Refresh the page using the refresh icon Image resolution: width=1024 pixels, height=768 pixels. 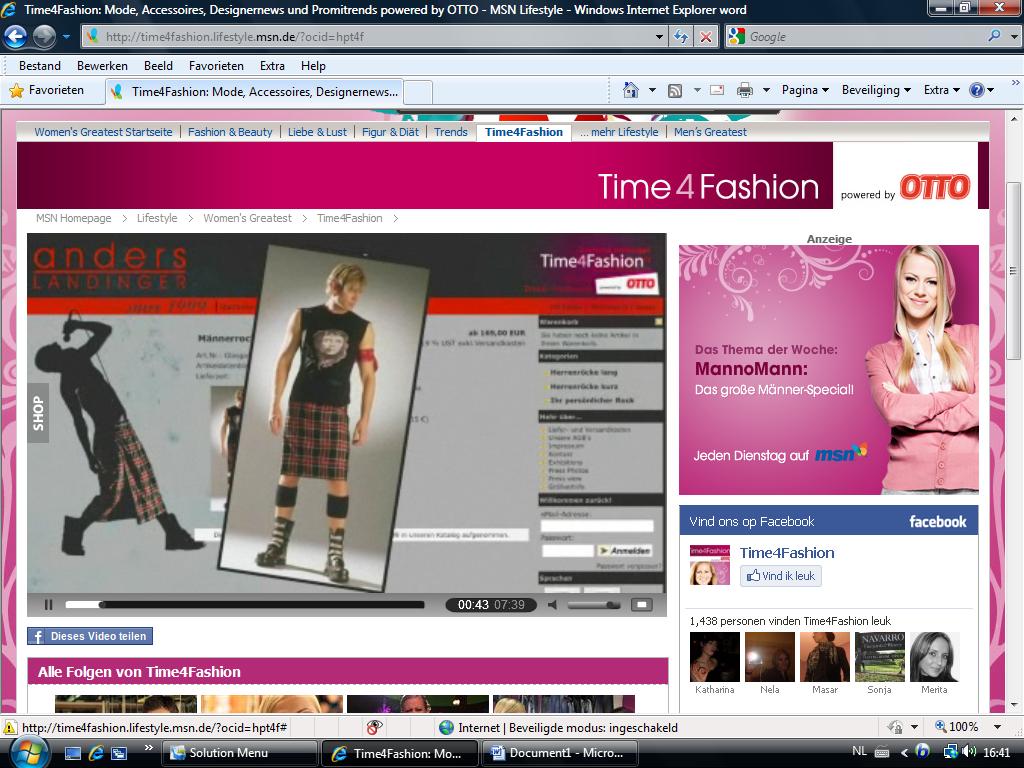680,37
